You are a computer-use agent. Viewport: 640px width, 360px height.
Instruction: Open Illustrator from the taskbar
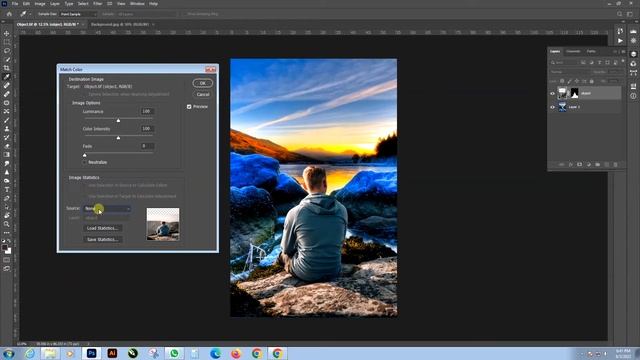click(112, 353)
